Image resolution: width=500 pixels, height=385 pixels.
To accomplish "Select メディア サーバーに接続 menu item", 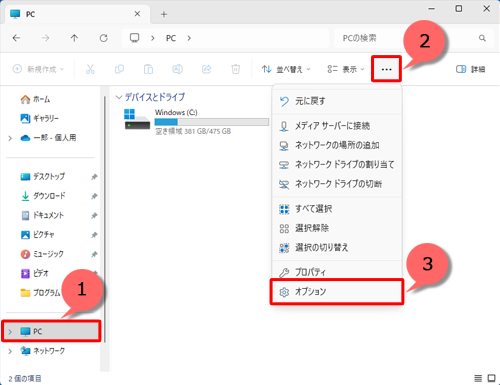I will coord(337,126).
